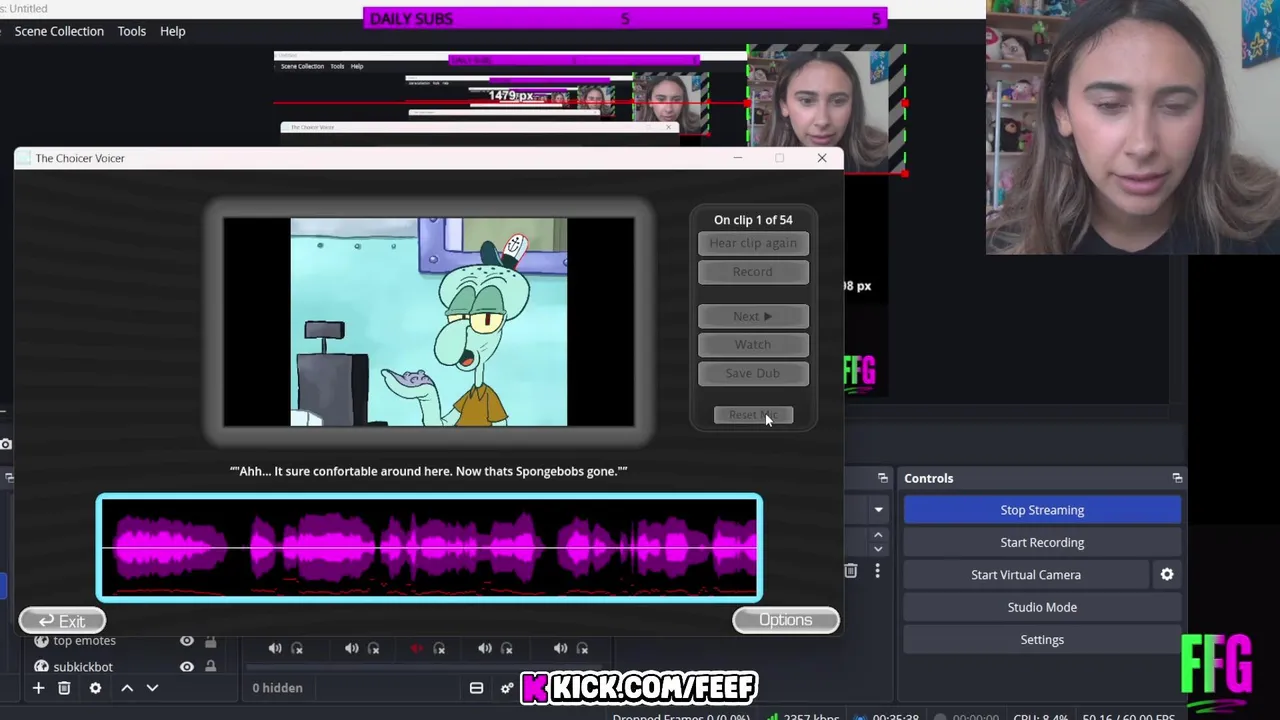Image resolution: width=1280 pixels, height=720 pixels.
Task: Open OBS Settings from Controls
Action: pos(1042,640)
